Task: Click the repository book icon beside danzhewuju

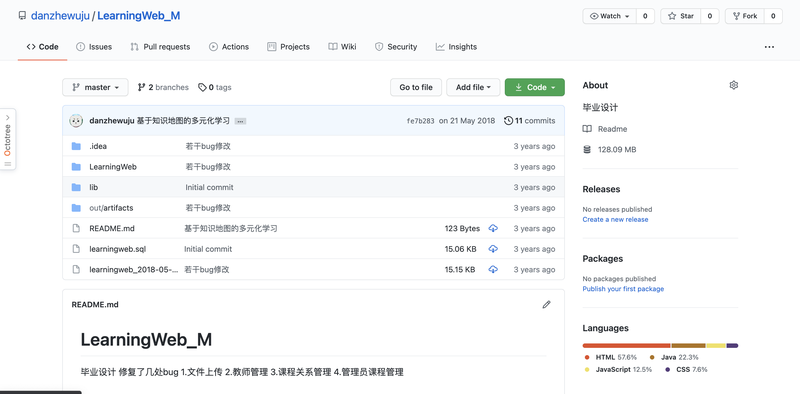Action: (x=22, y=16)
